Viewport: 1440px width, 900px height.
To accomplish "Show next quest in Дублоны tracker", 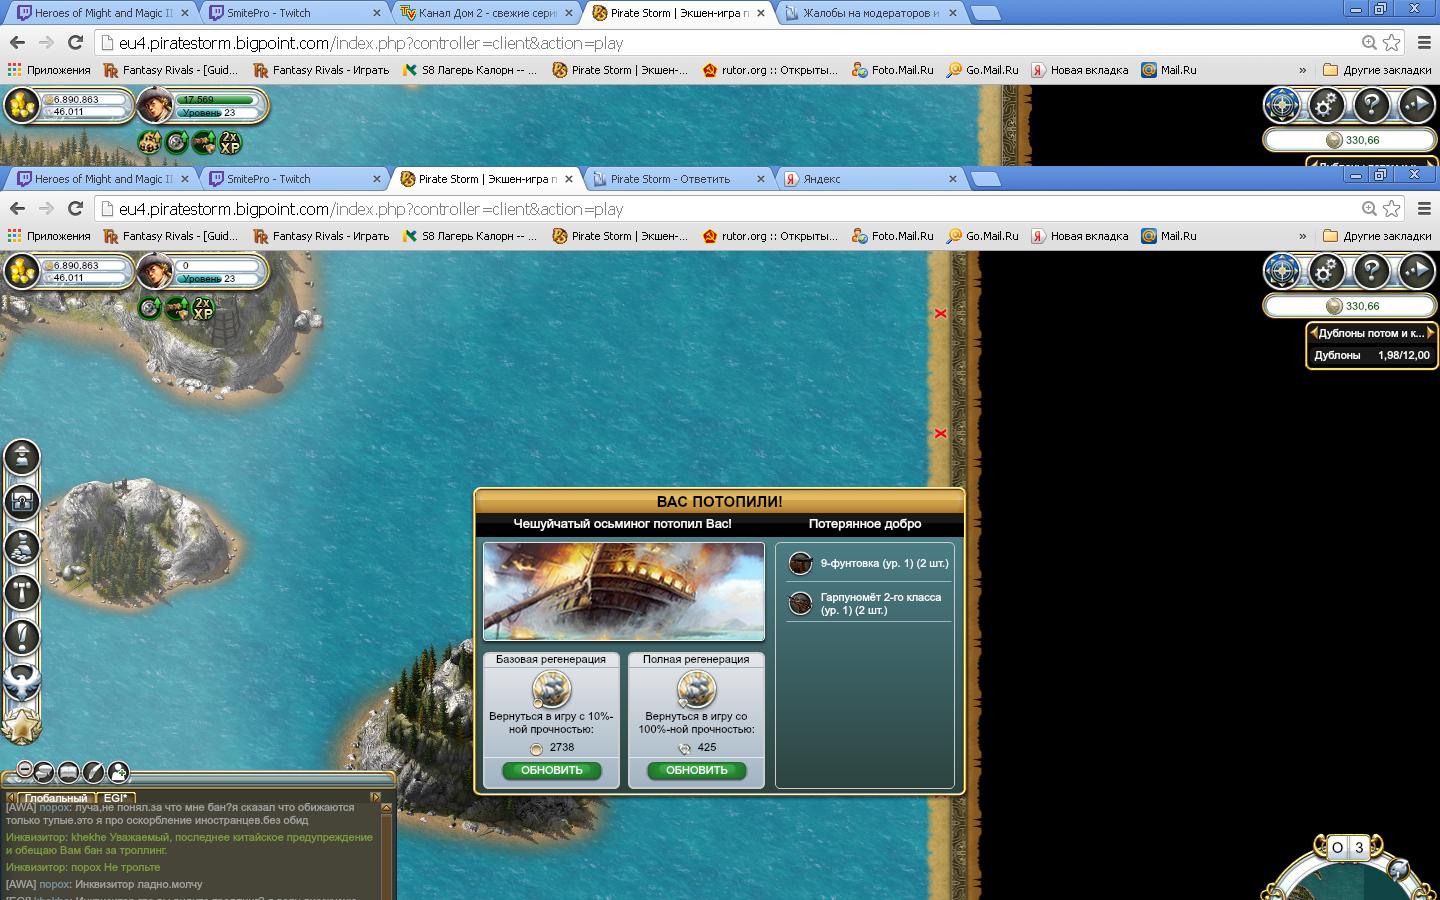I will [x=1430, y=333].
